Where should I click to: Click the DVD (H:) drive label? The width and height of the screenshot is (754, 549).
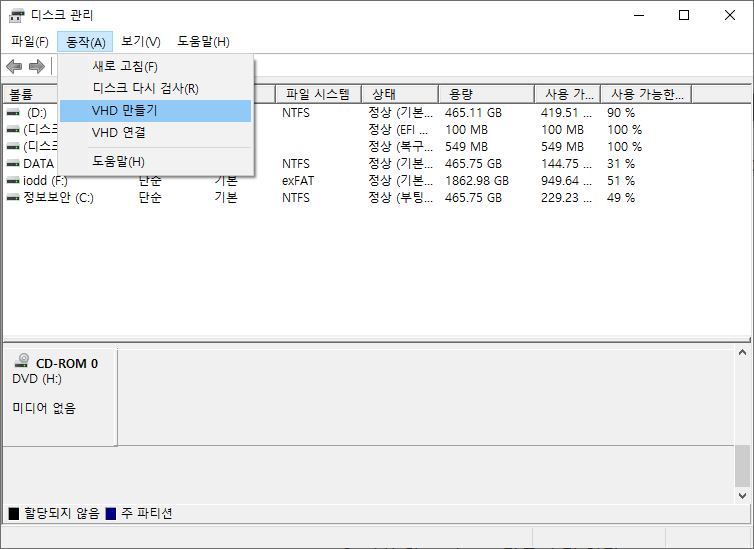37,379
